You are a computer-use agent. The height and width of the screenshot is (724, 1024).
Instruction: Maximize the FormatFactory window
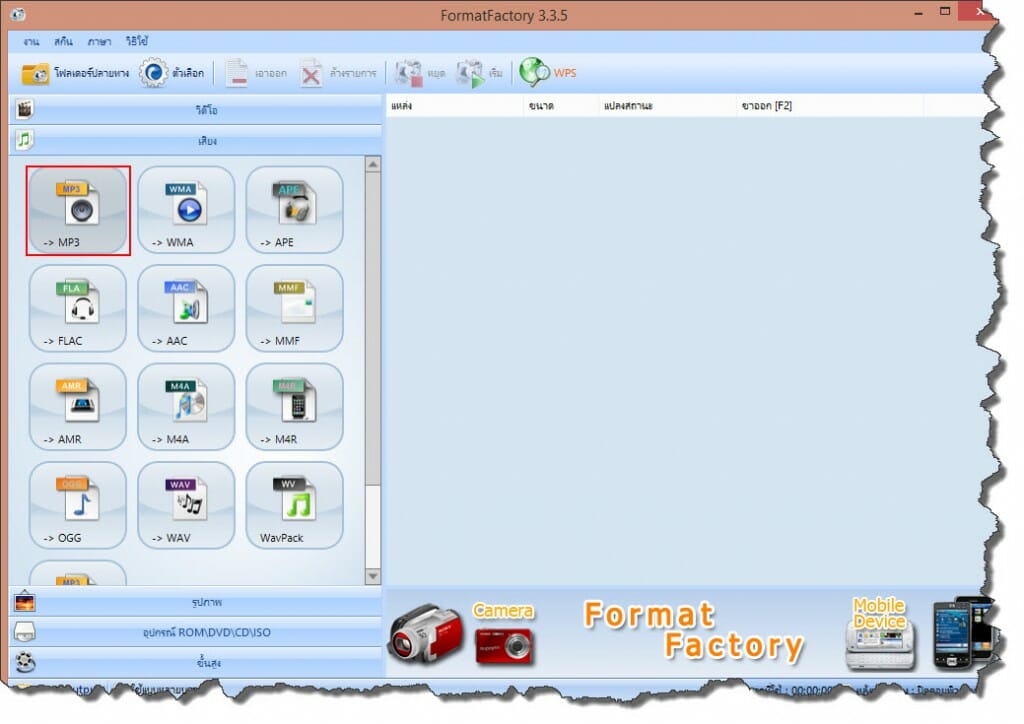945,12
